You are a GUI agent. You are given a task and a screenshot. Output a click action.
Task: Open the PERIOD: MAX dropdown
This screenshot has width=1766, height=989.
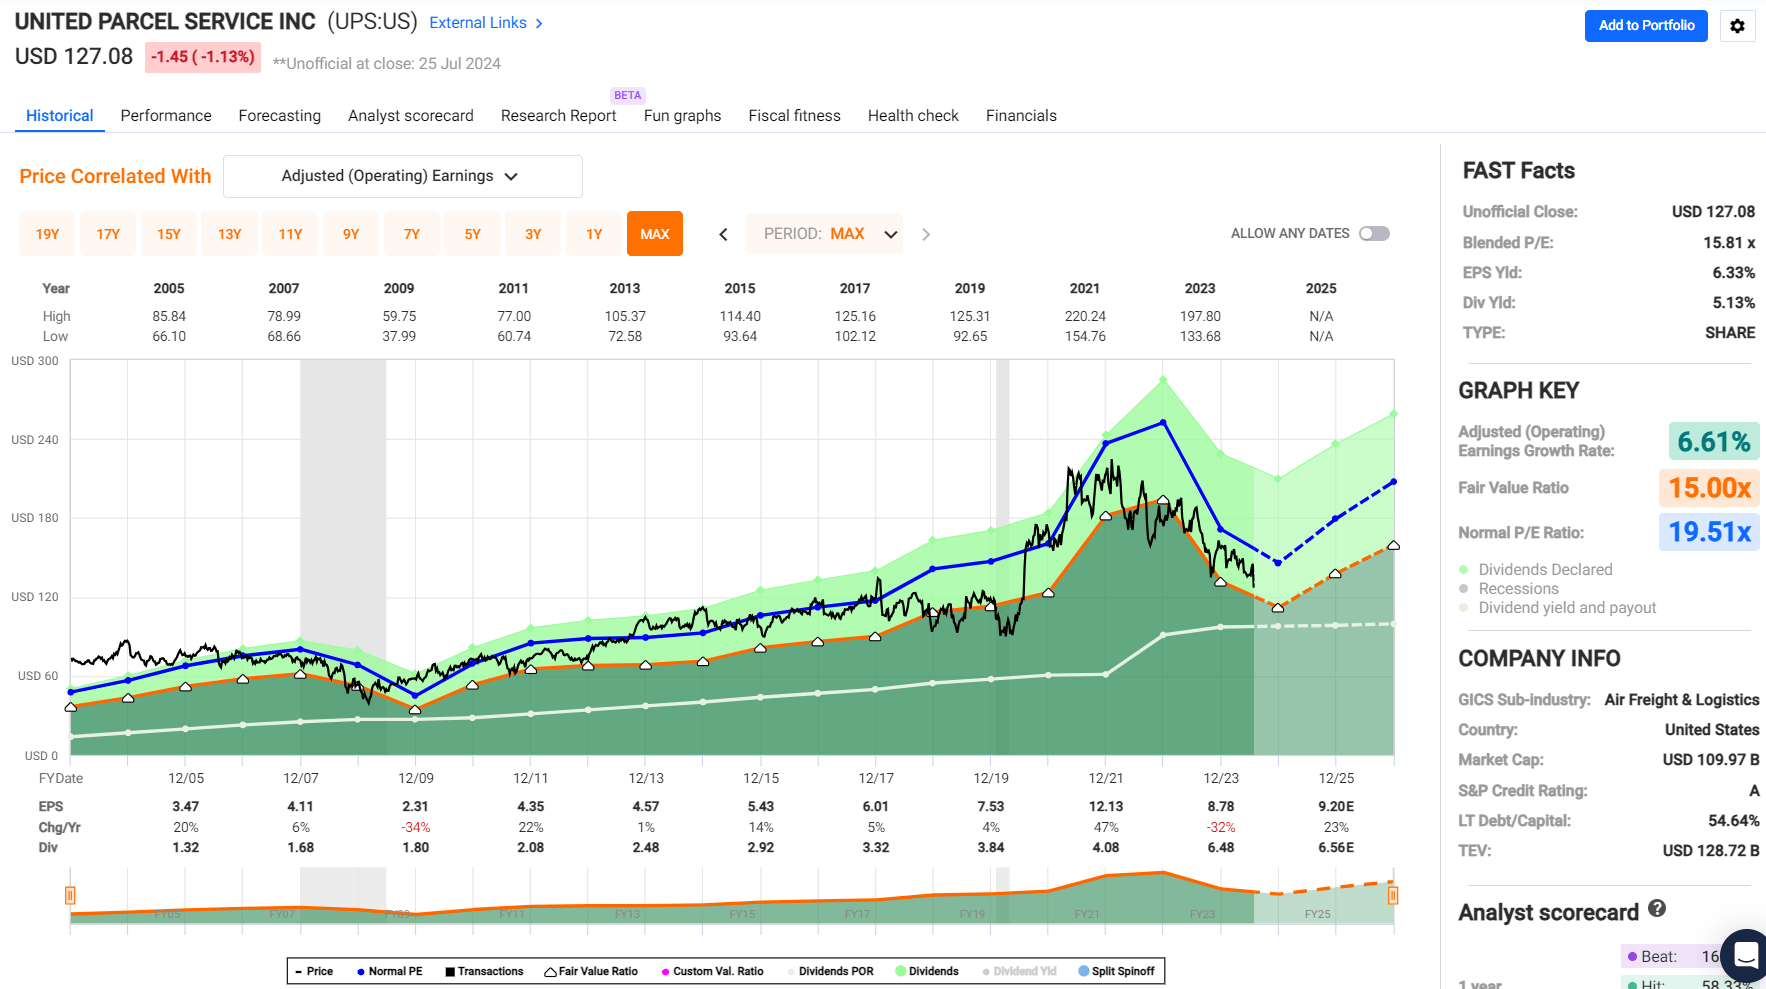pos(824,233)
